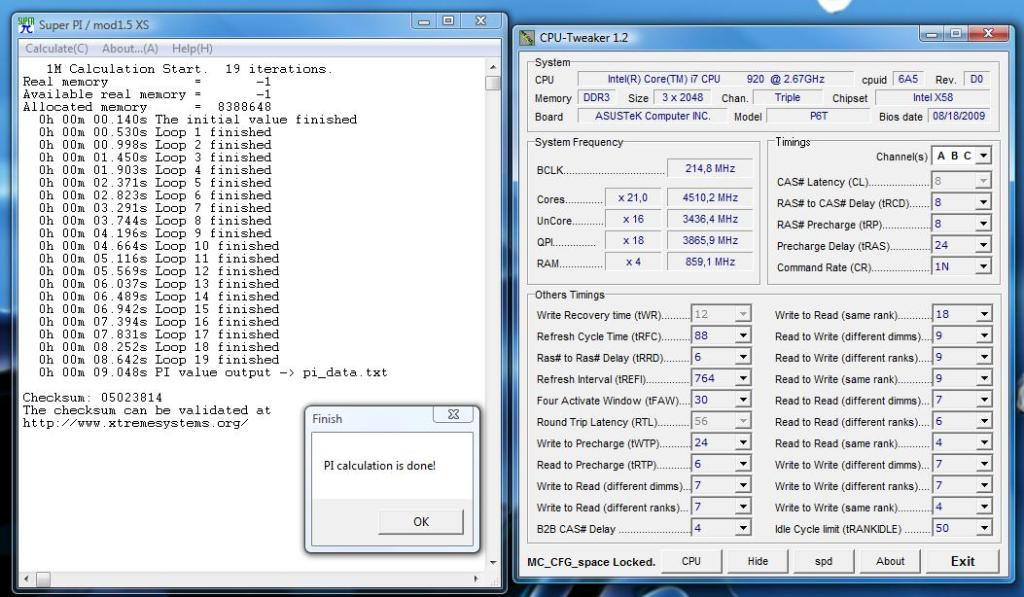1024x597 pixels.
Task: Expand the RAS# Precharge (tRP) dropdown
Action: tap(983, 224)
